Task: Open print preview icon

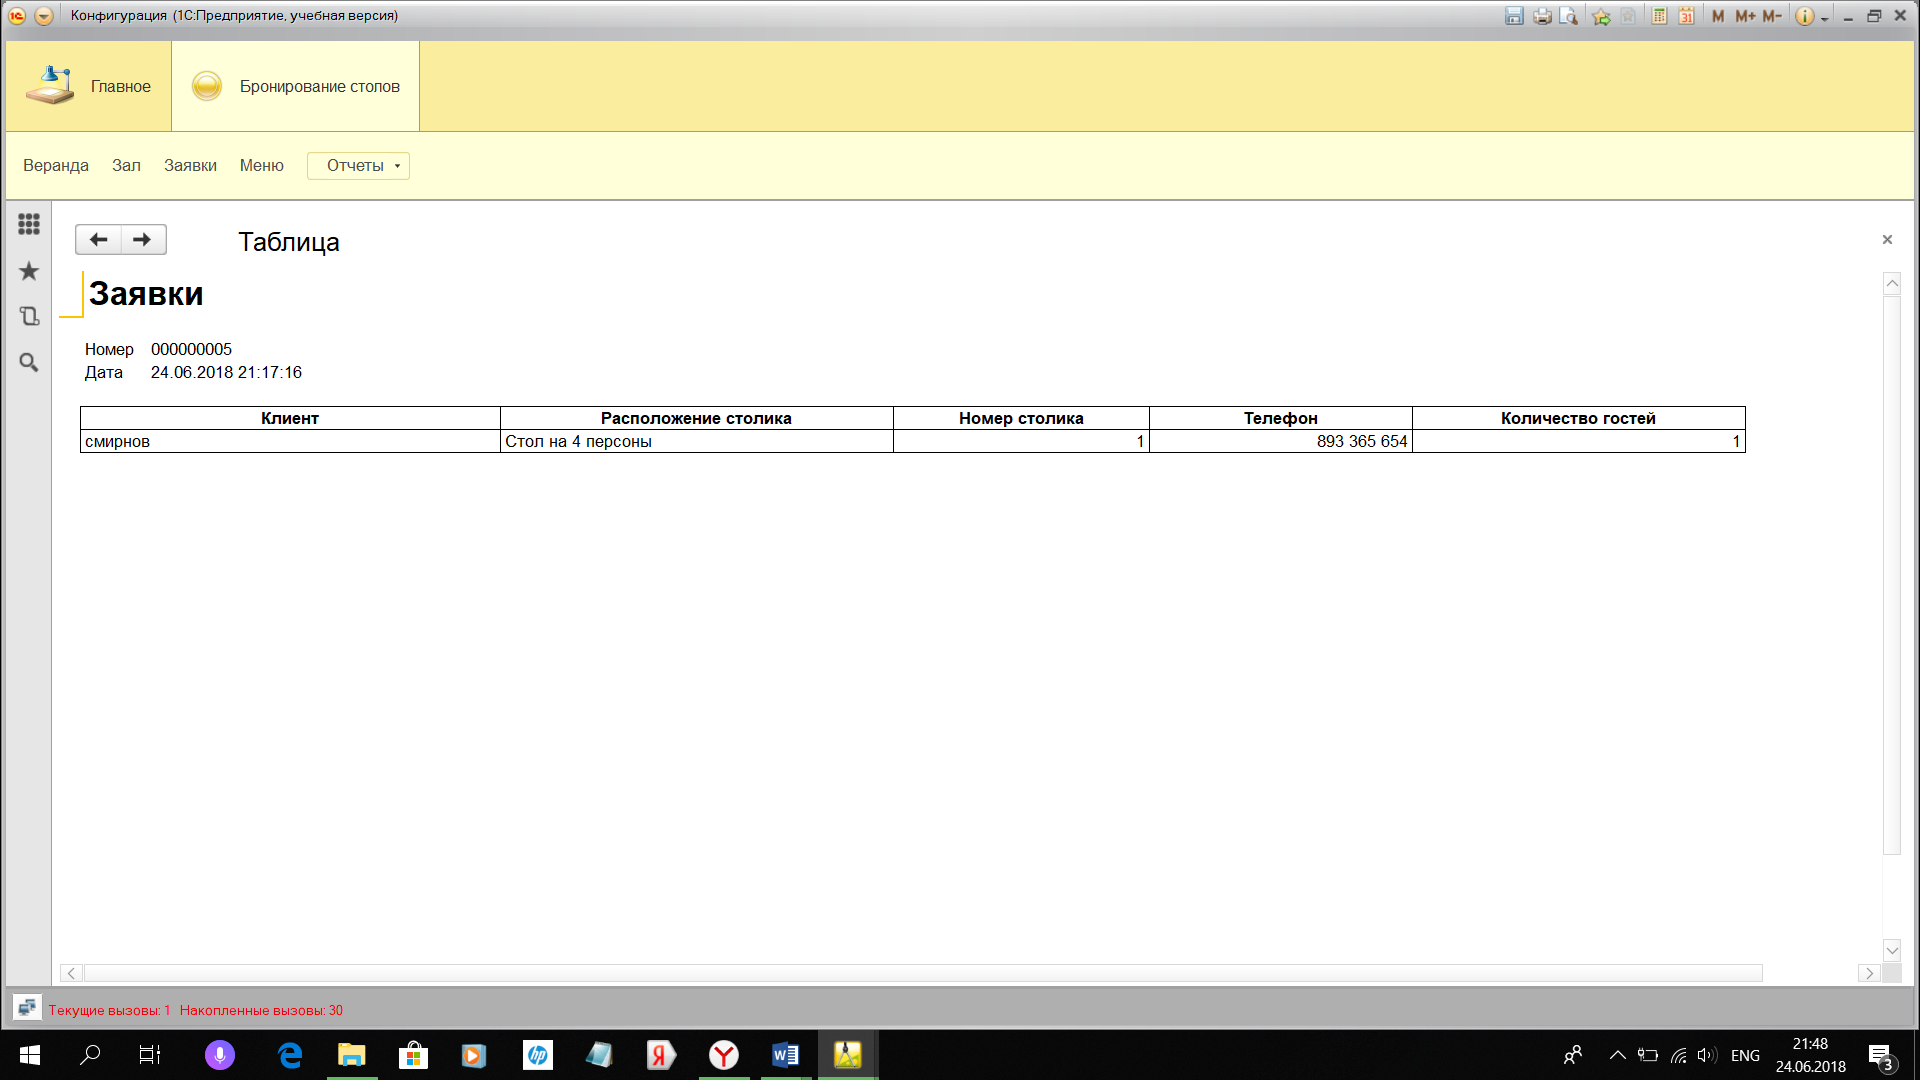Action: click(x=1568, y=16)
